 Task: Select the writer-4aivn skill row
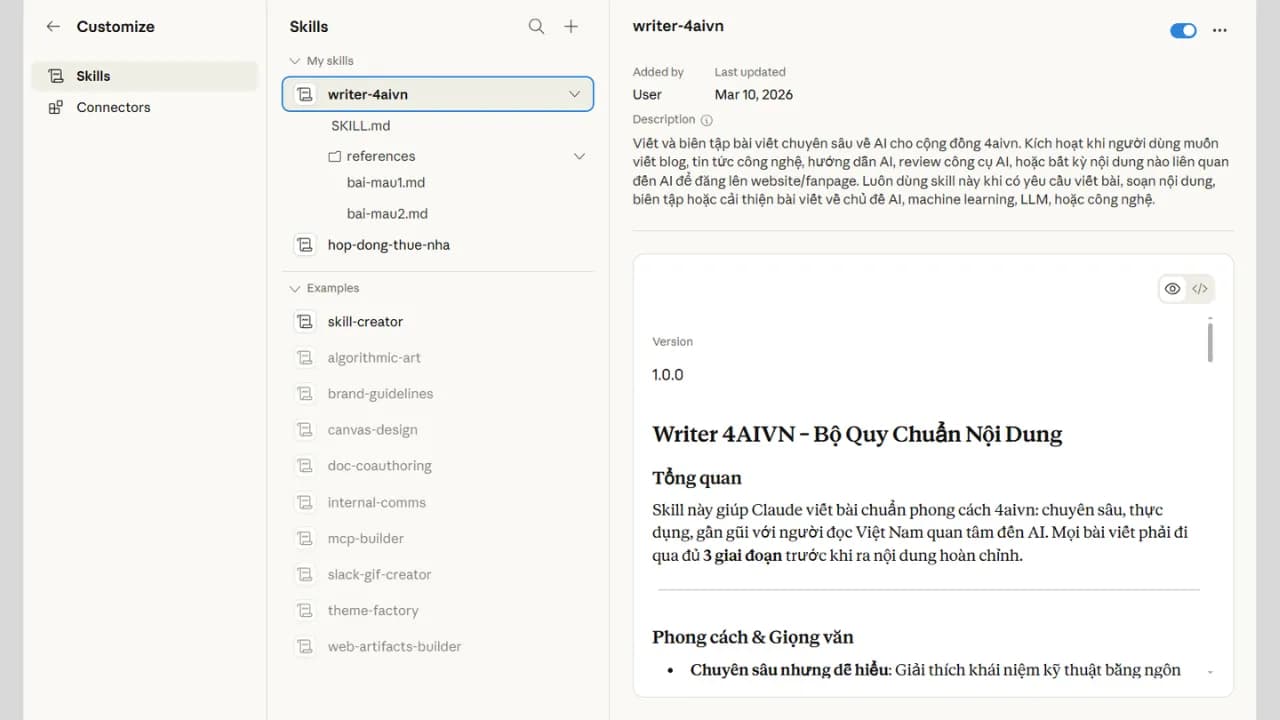438,94
